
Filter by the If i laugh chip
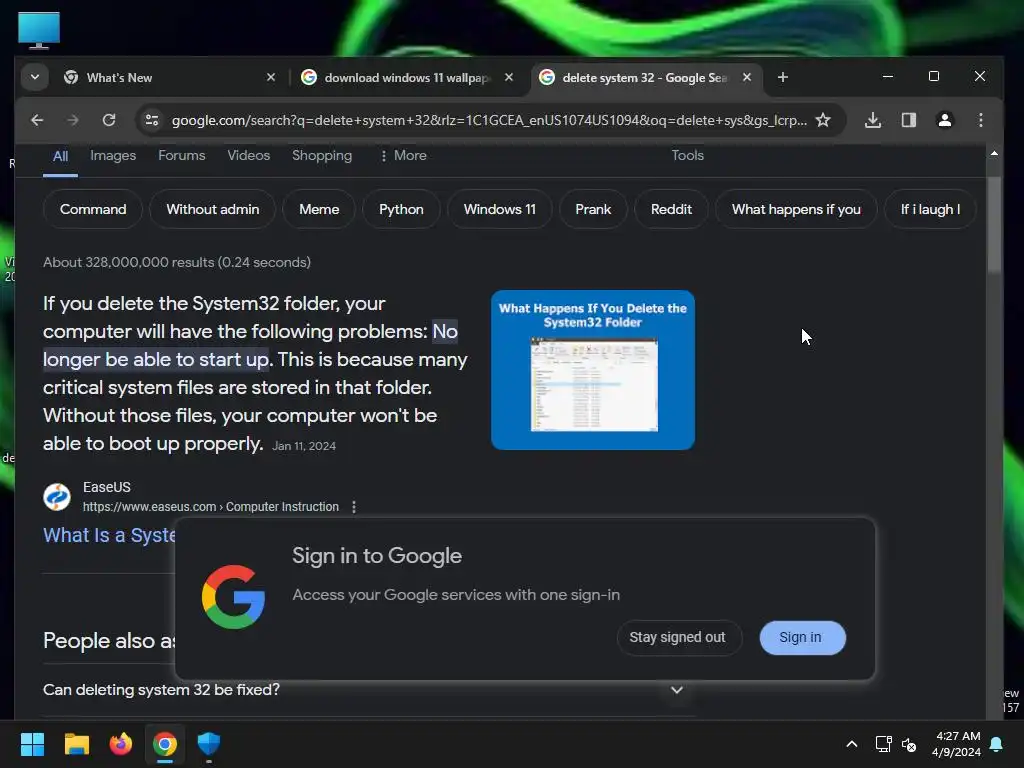[930, 209]
